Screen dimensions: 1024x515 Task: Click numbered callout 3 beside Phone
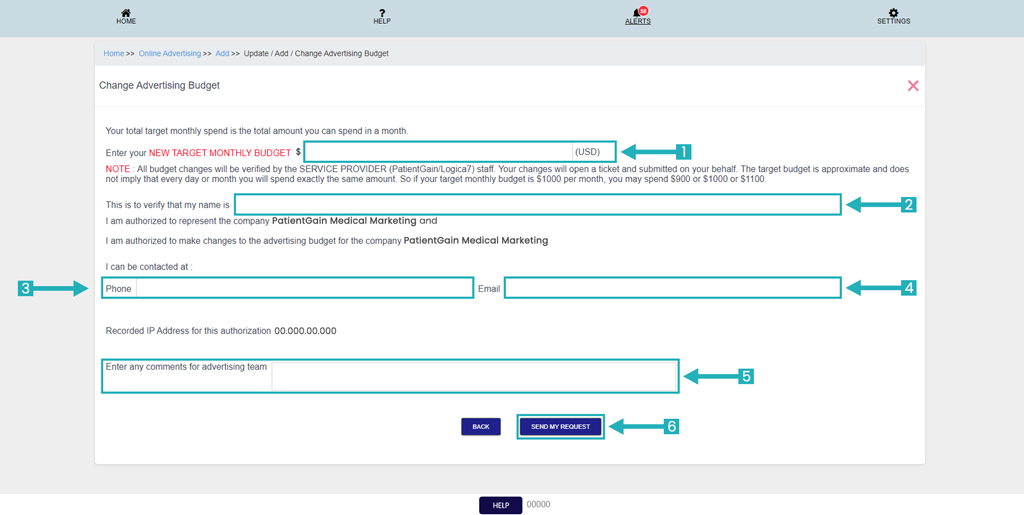(26, 288)
